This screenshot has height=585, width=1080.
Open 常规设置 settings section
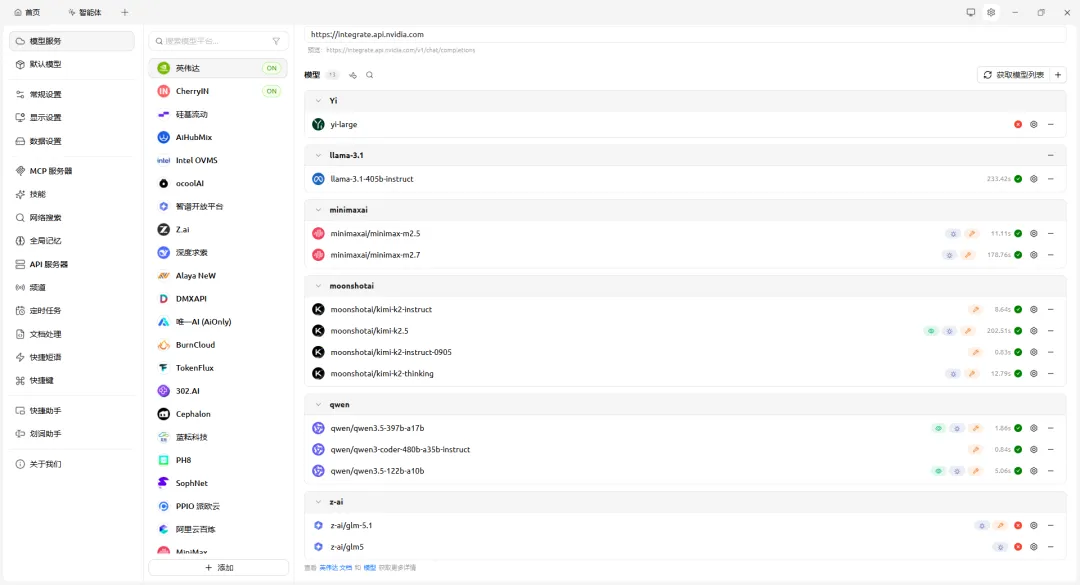(x=72, y=94)
